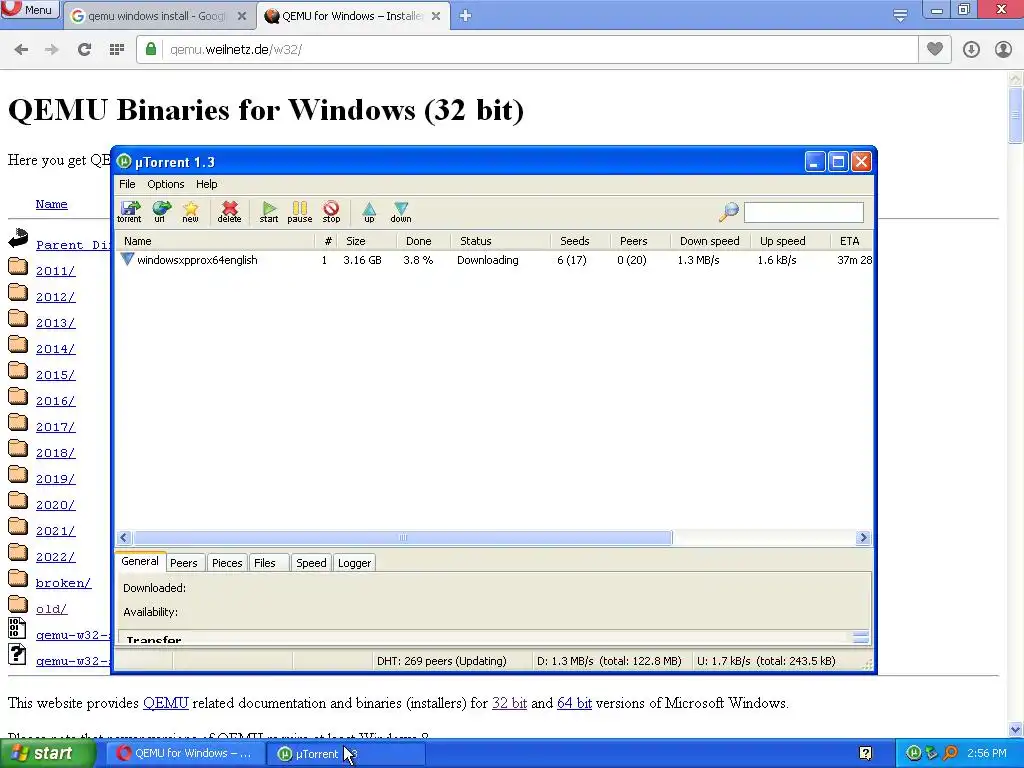This screenshot has height=768, width=1024.
Task: Open the old/ folder link
Action: pos(52,609)
